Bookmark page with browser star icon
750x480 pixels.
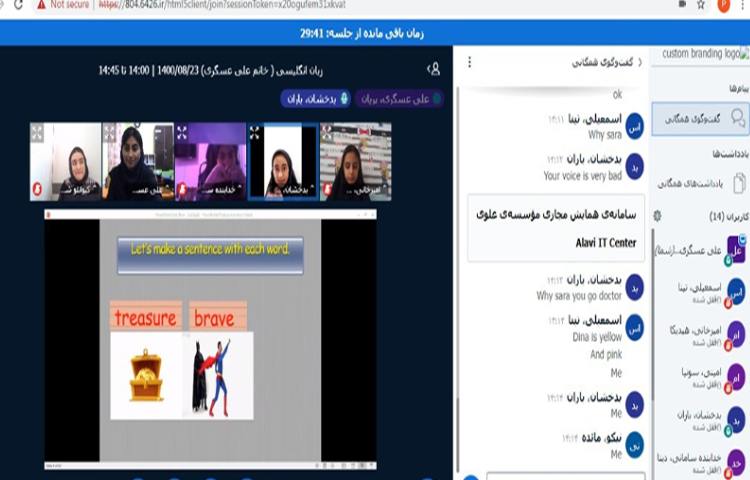[x=701, y=5]
